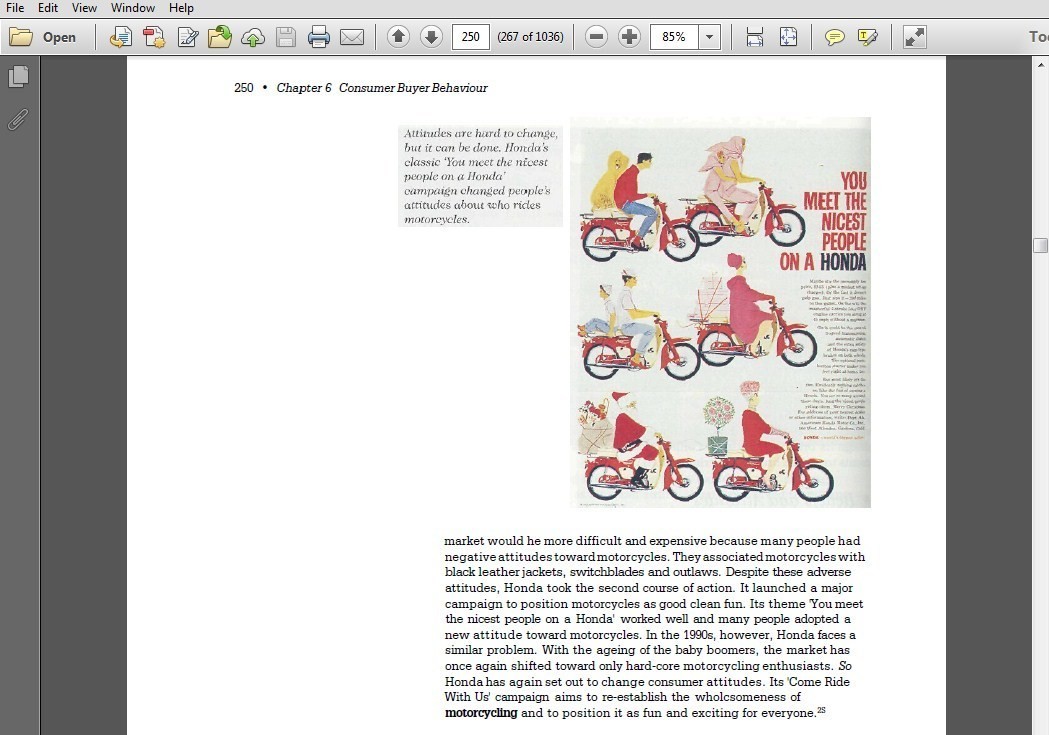Open the attachments paperclip panel
This screenshot has width=1049, height=735.
tap(18, 120)
